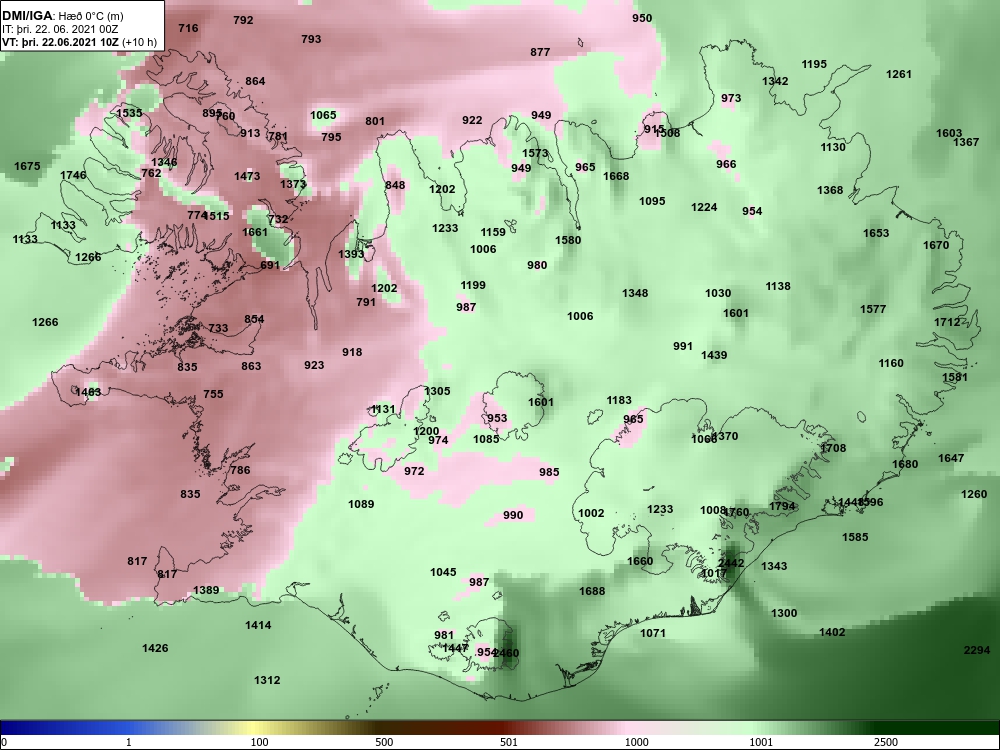Viewport: 1000px width, 750px height.
Task: Click the map value 848
Action: point(395,186)
